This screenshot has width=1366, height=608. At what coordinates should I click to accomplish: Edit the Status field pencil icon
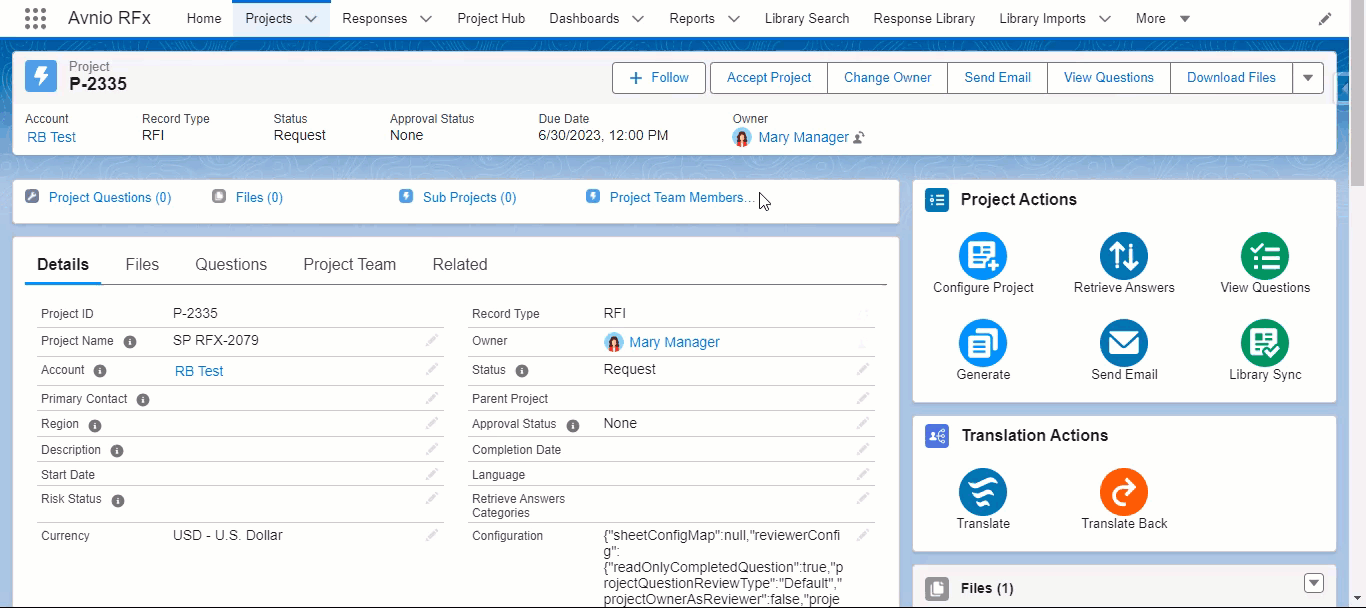(863, 369)
